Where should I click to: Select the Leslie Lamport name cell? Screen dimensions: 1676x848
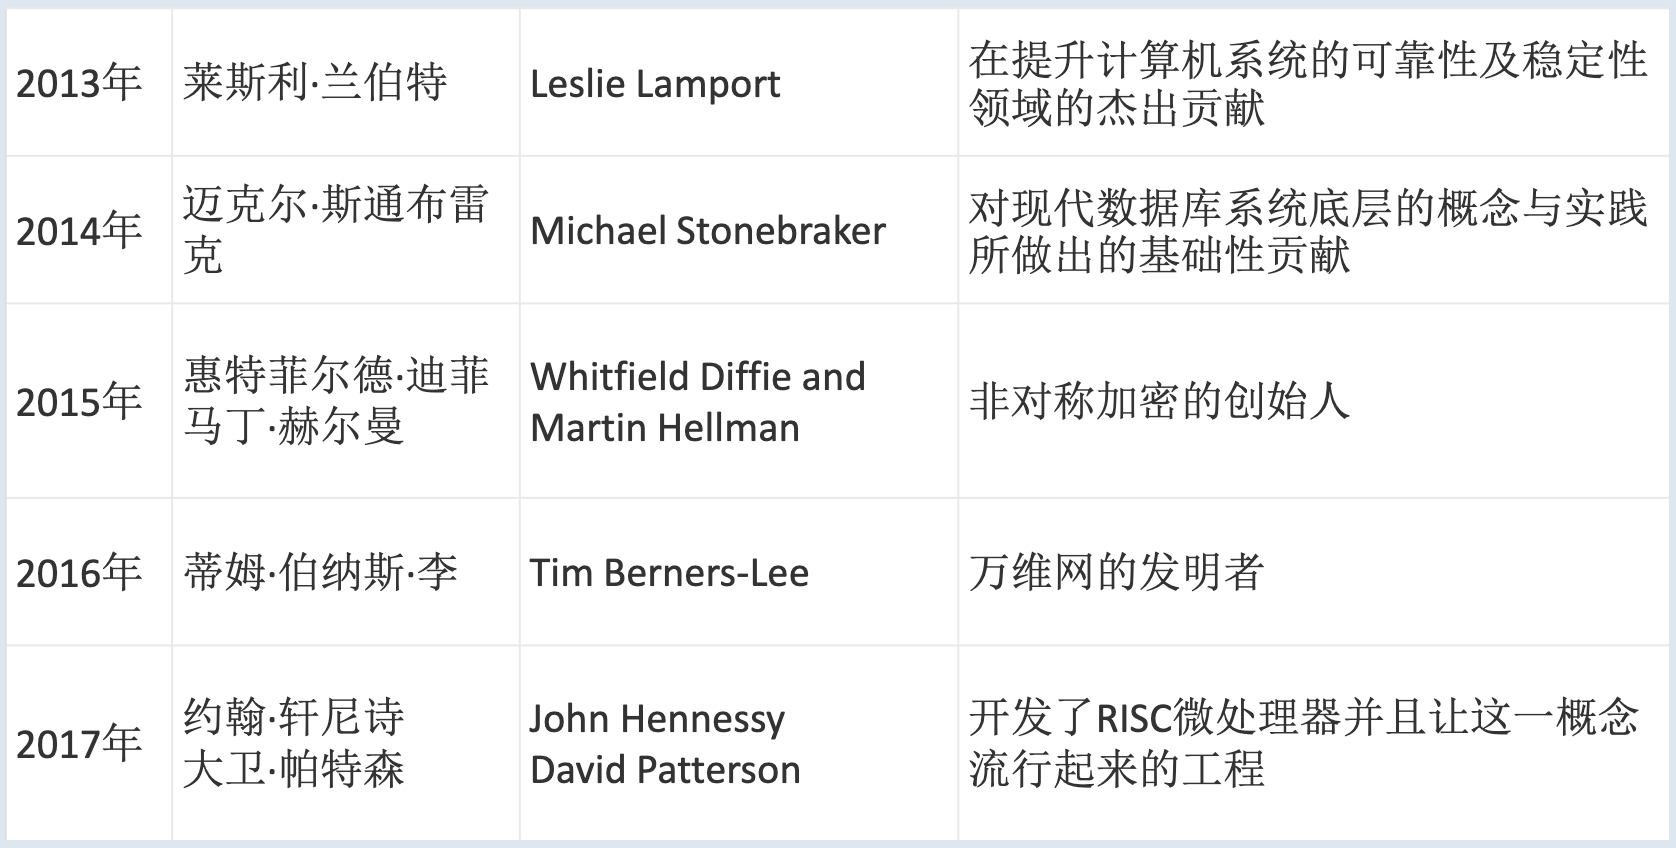(739, 83)
